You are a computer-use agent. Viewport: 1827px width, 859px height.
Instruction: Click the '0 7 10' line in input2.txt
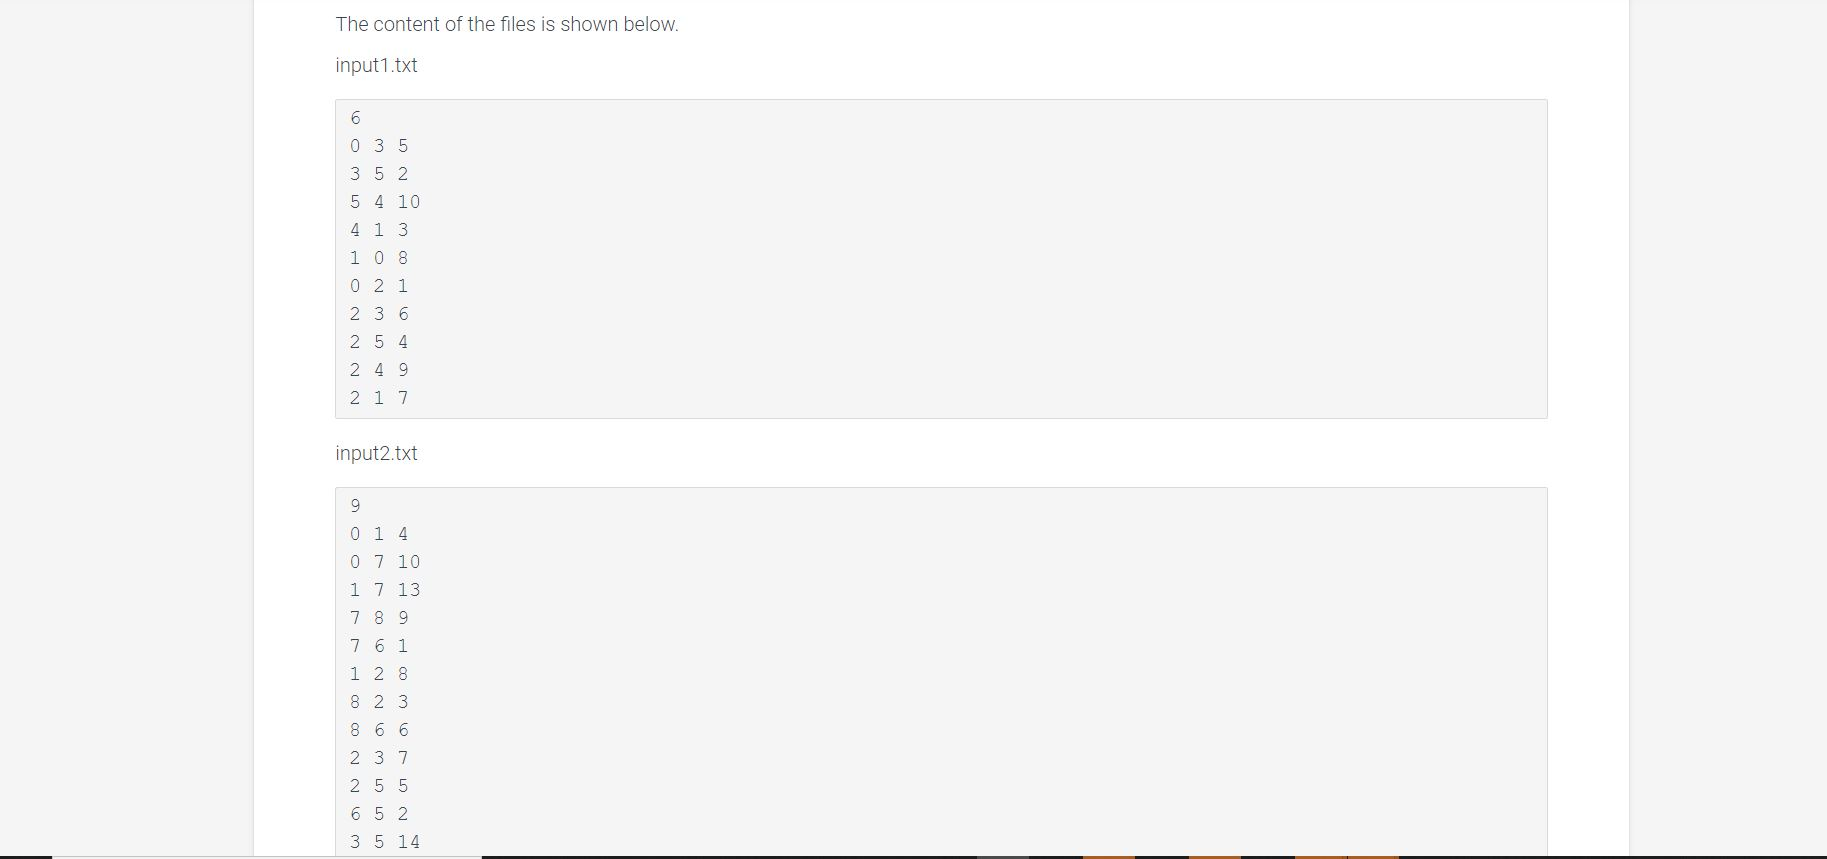[385, 562]
